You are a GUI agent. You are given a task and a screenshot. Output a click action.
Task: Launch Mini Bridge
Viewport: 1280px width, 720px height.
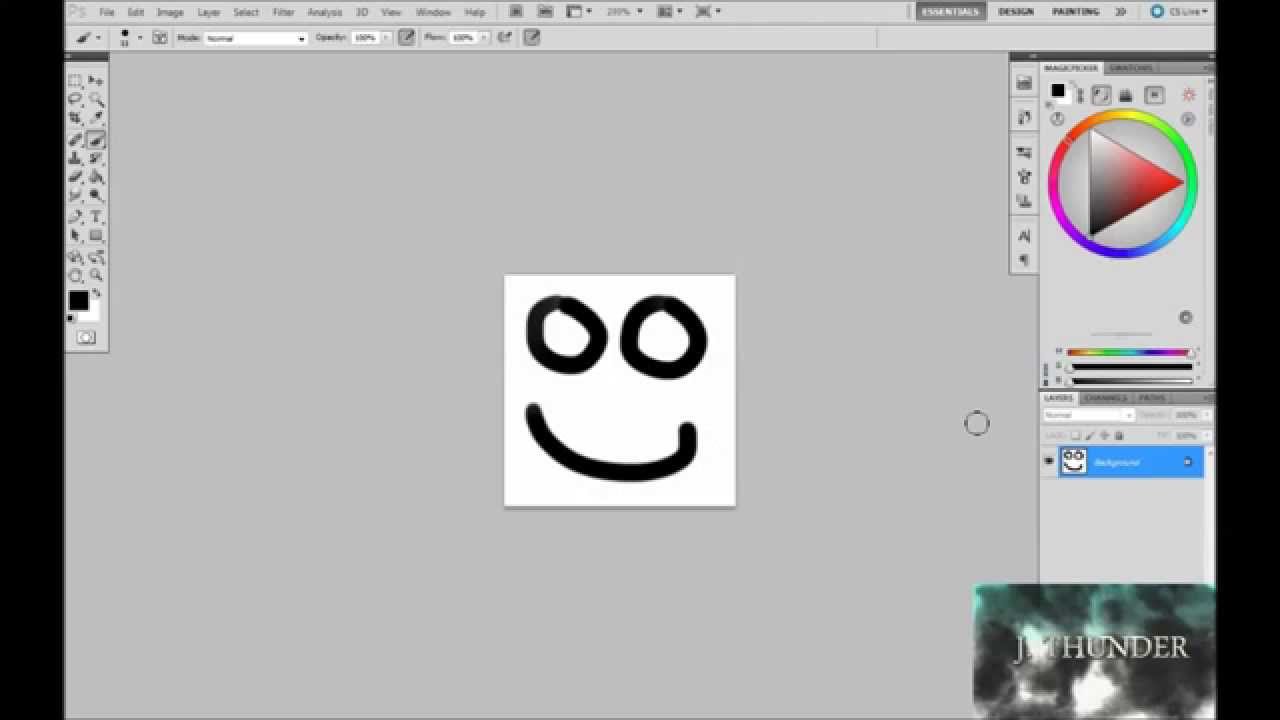tap(545, 11)
